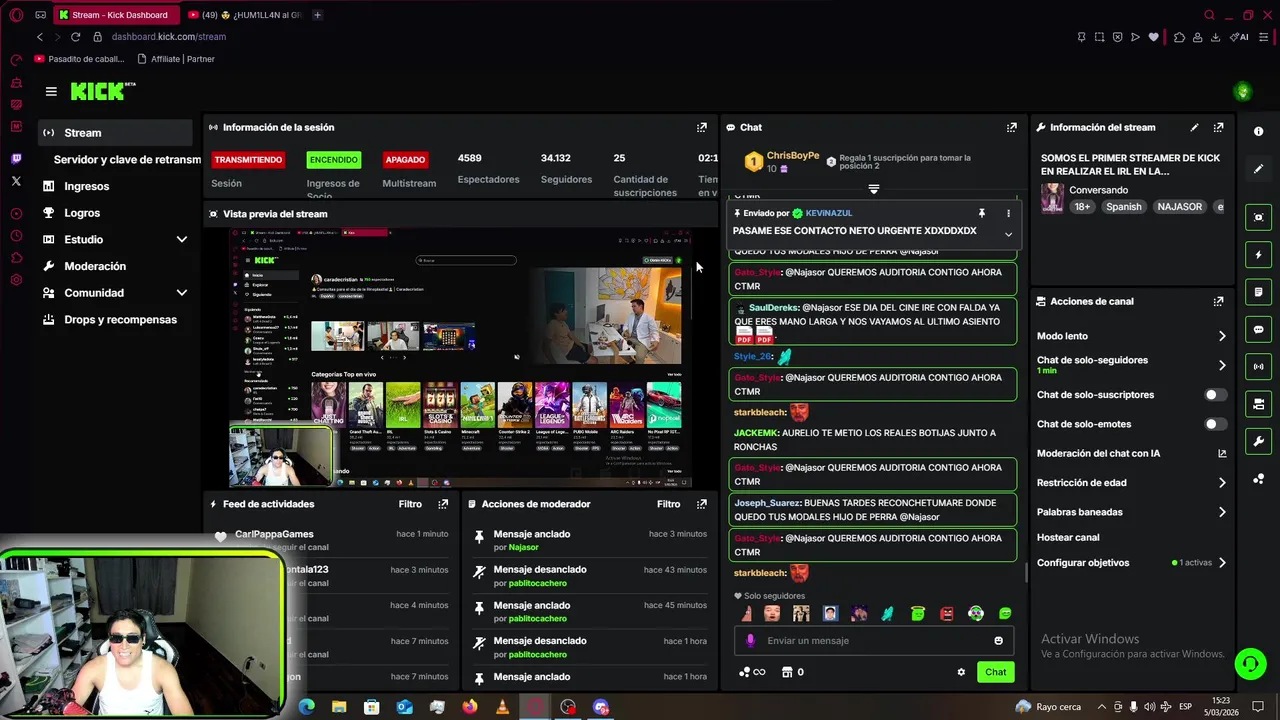
Task: Open the X (Twitter) sidebar icon
Action: [16, 181]
